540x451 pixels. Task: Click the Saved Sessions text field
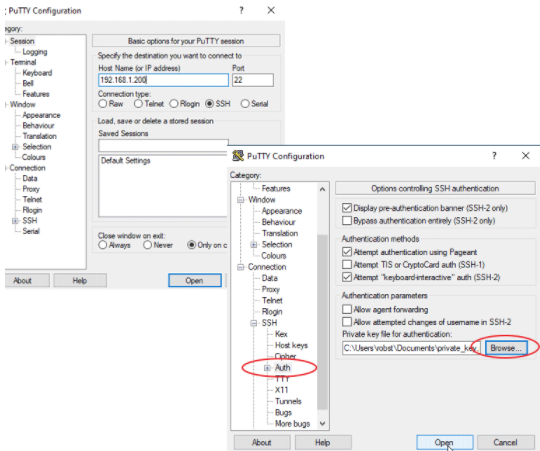coord(163,146)
